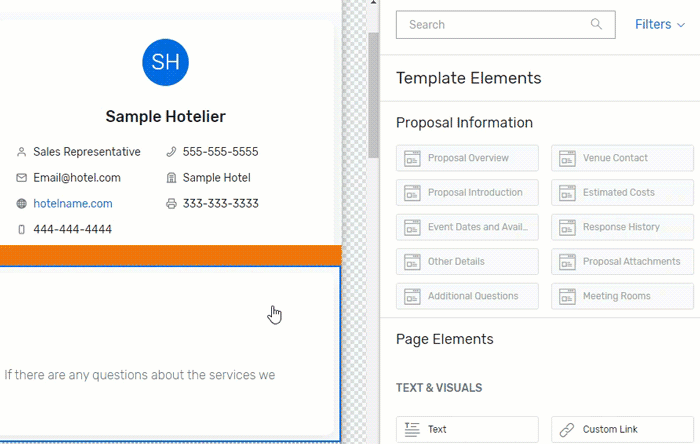This screenshot has height=444, width=700.
Task: Open the hotelname.com link
Action: click(x=73, y=203)
